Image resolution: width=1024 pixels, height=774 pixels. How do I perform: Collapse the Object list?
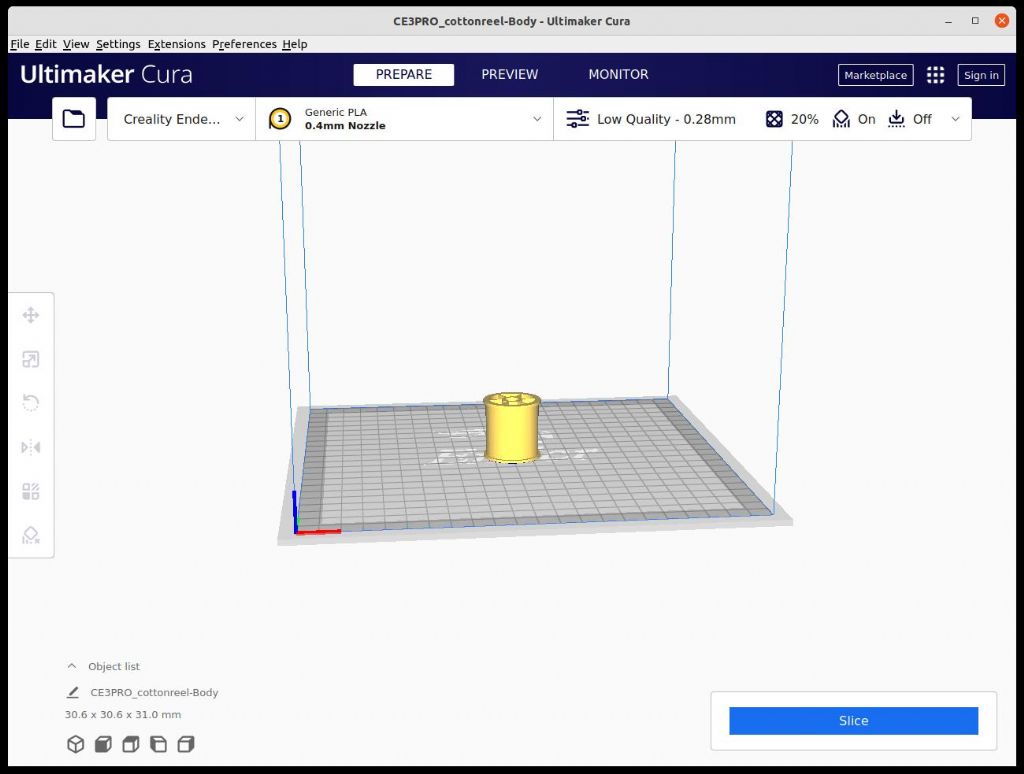click(x=72, y=666)
